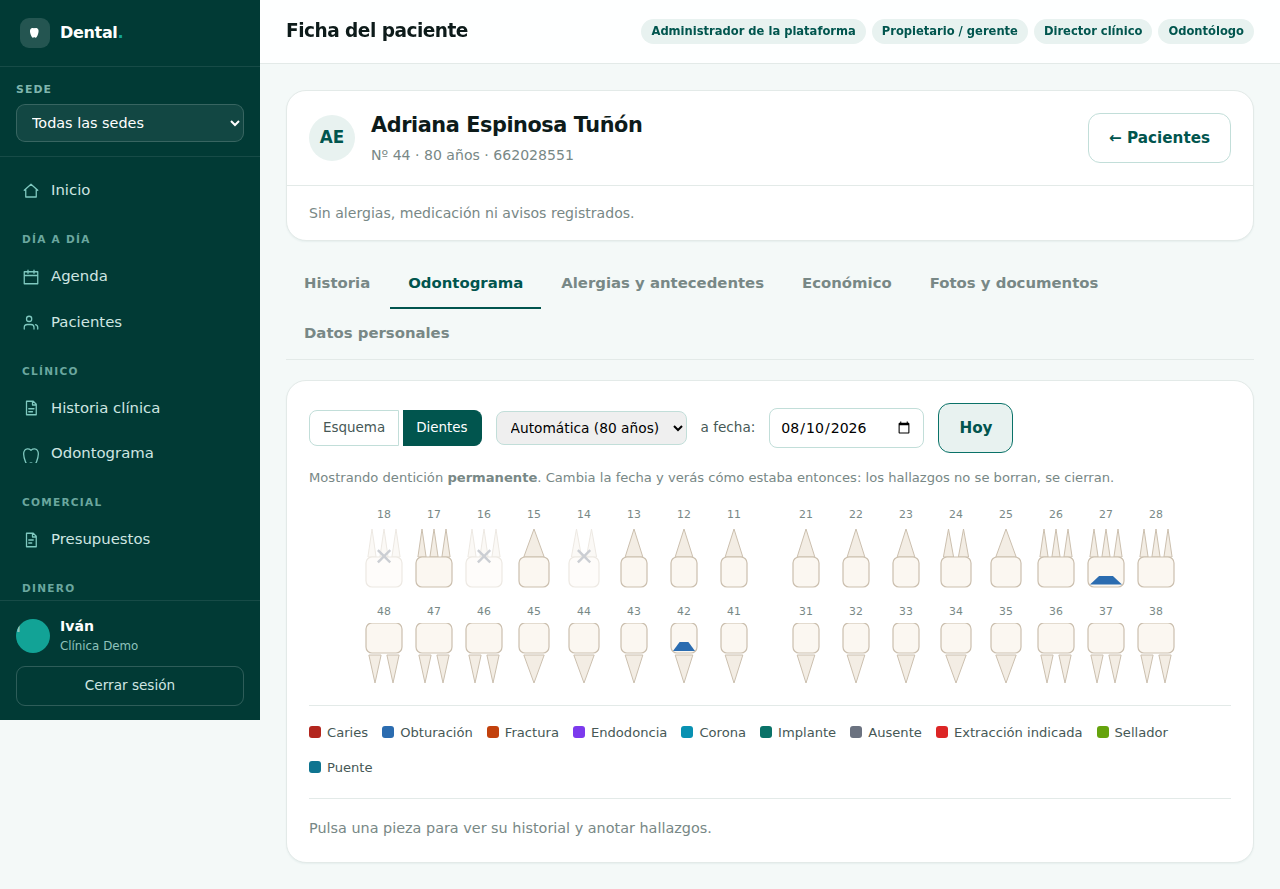
Task: Click the Dental tooth logo icon
Action: pos(35,33)
